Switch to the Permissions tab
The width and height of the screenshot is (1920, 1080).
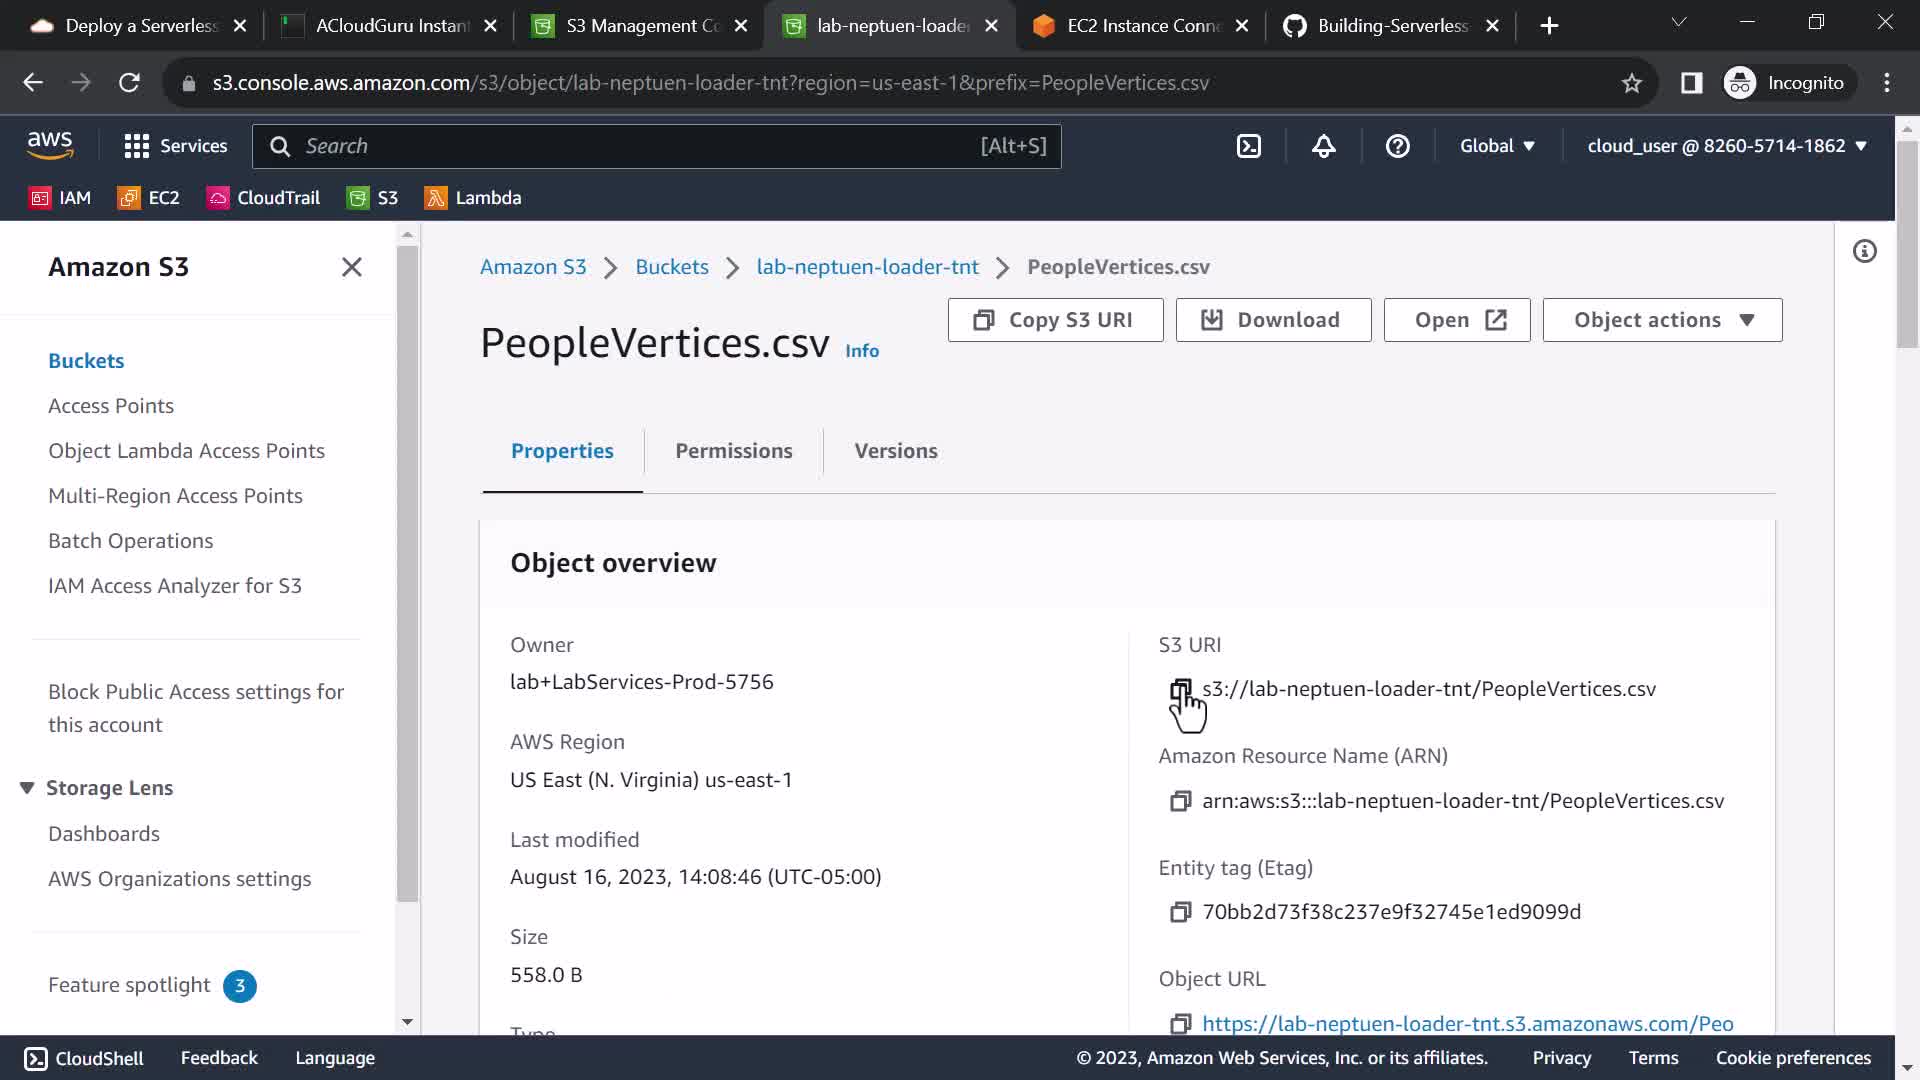coord(733,451)
